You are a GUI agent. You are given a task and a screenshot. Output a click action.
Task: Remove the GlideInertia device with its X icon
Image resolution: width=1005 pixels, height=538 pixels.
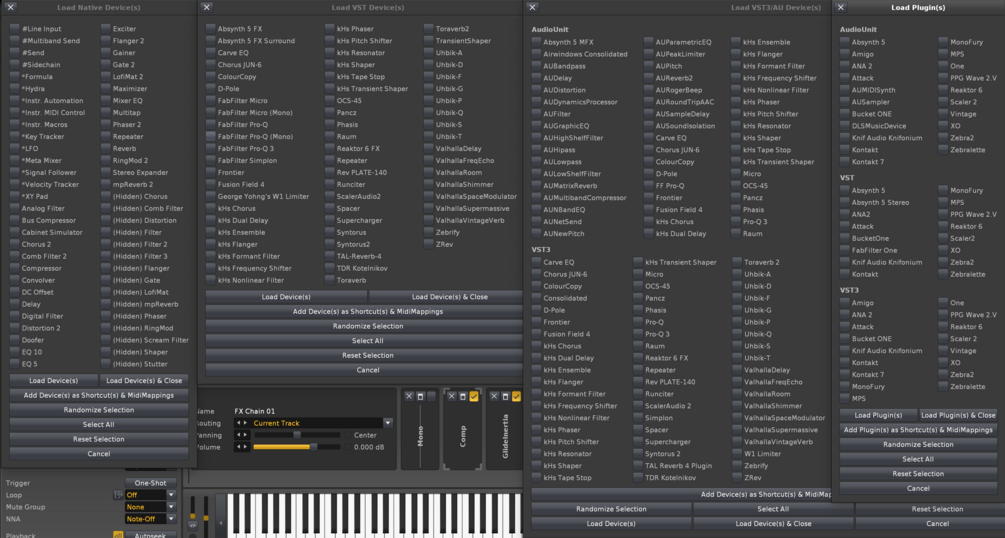[x=494, y=397]
